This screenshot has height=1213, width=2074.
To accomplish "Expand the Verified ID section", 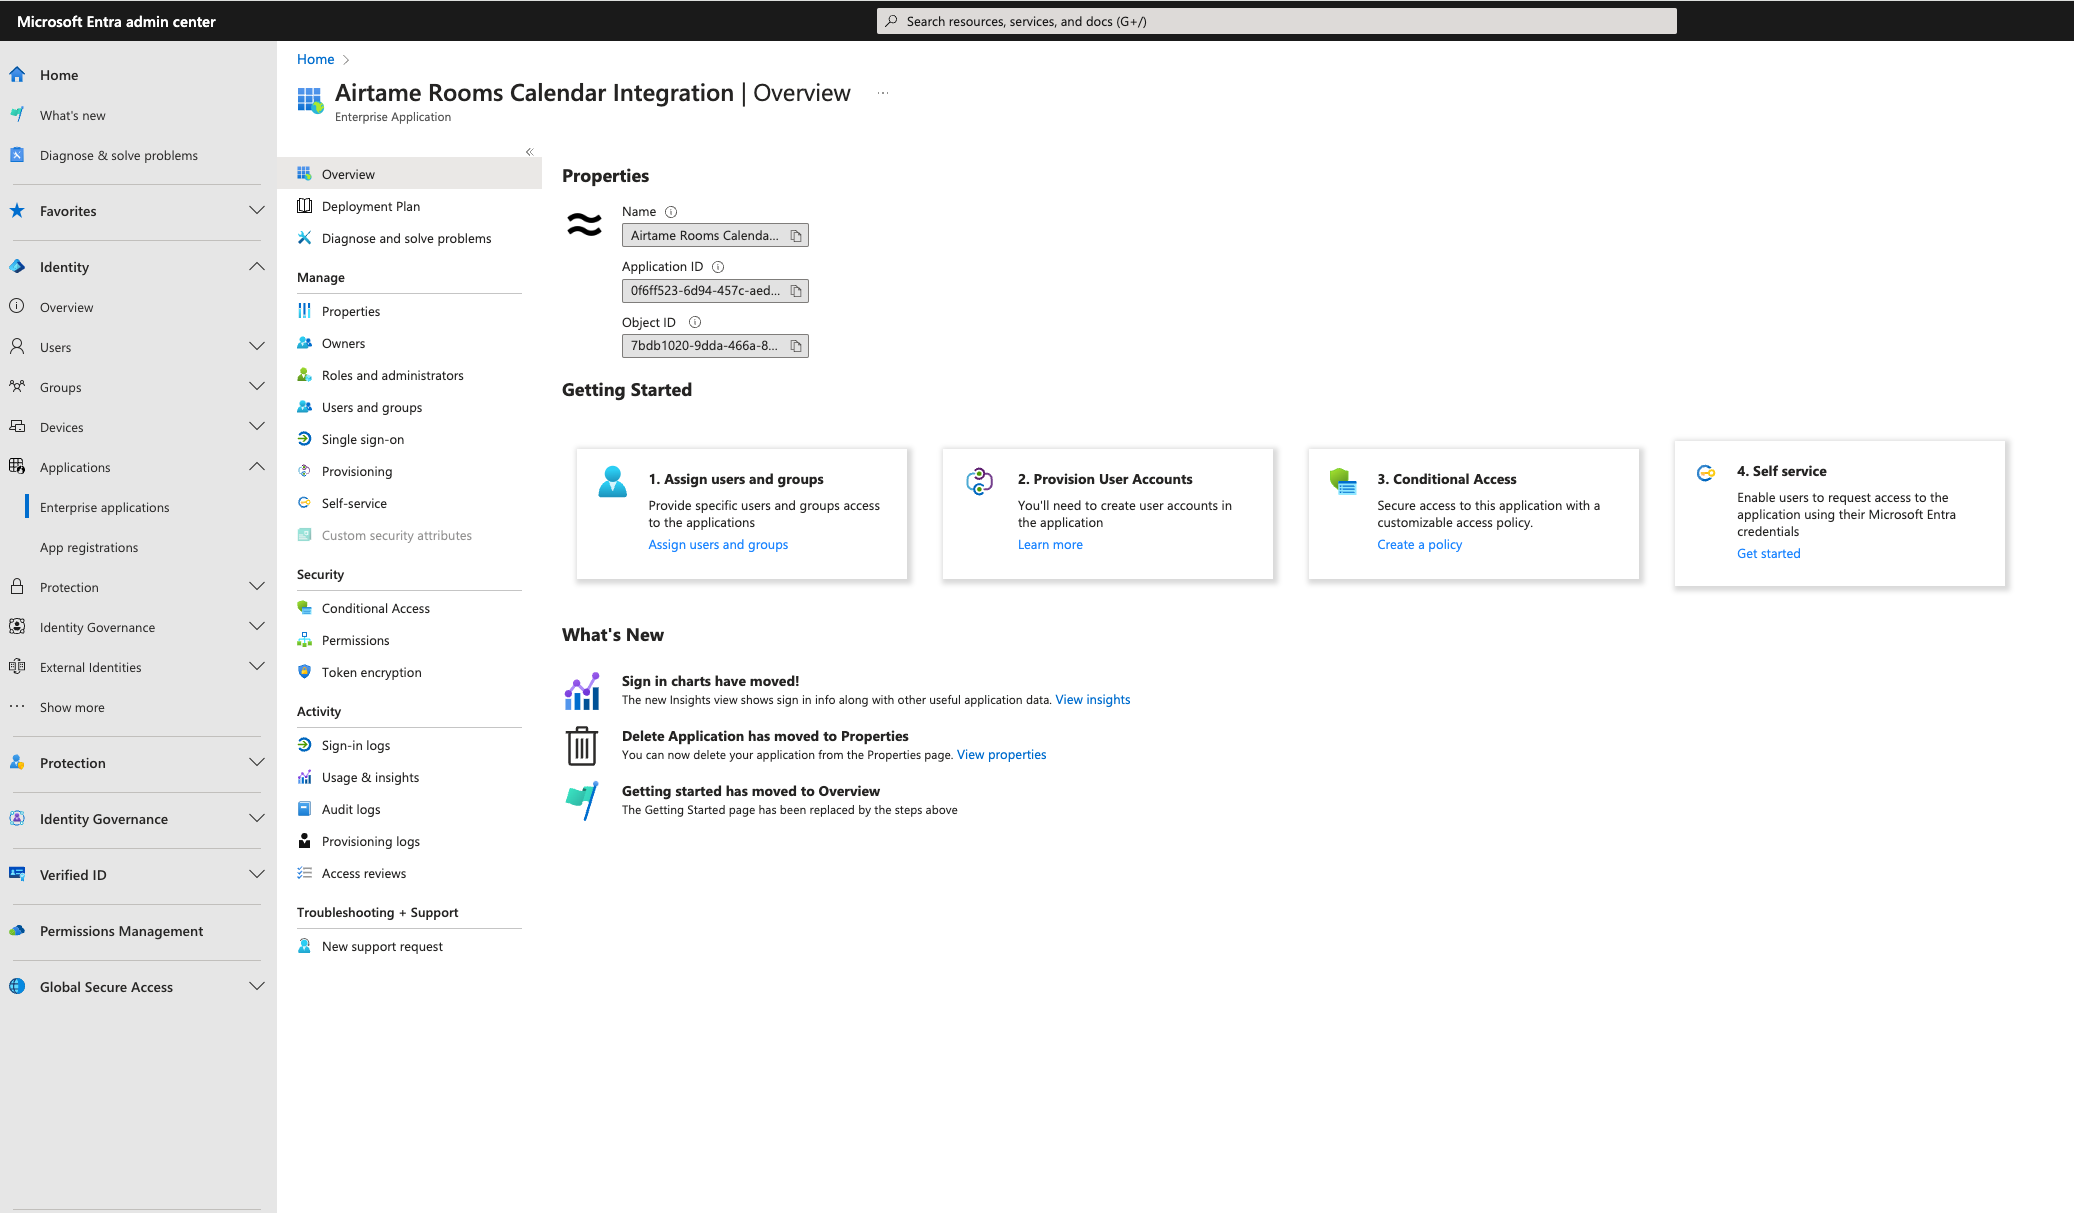I will 257,875.
